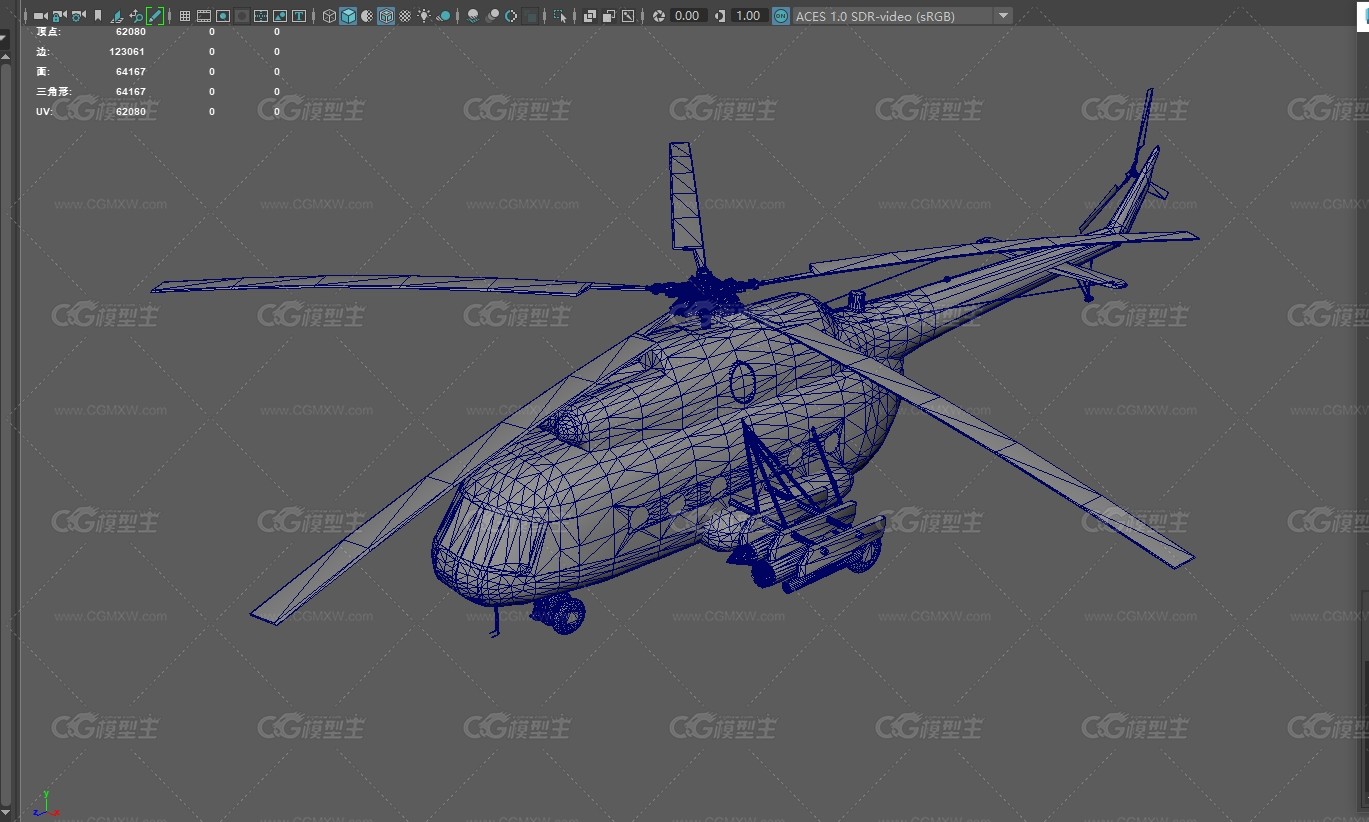Click the UV count label
Viewport: 1369px width, 822px height.
click(x=42, y=111)
